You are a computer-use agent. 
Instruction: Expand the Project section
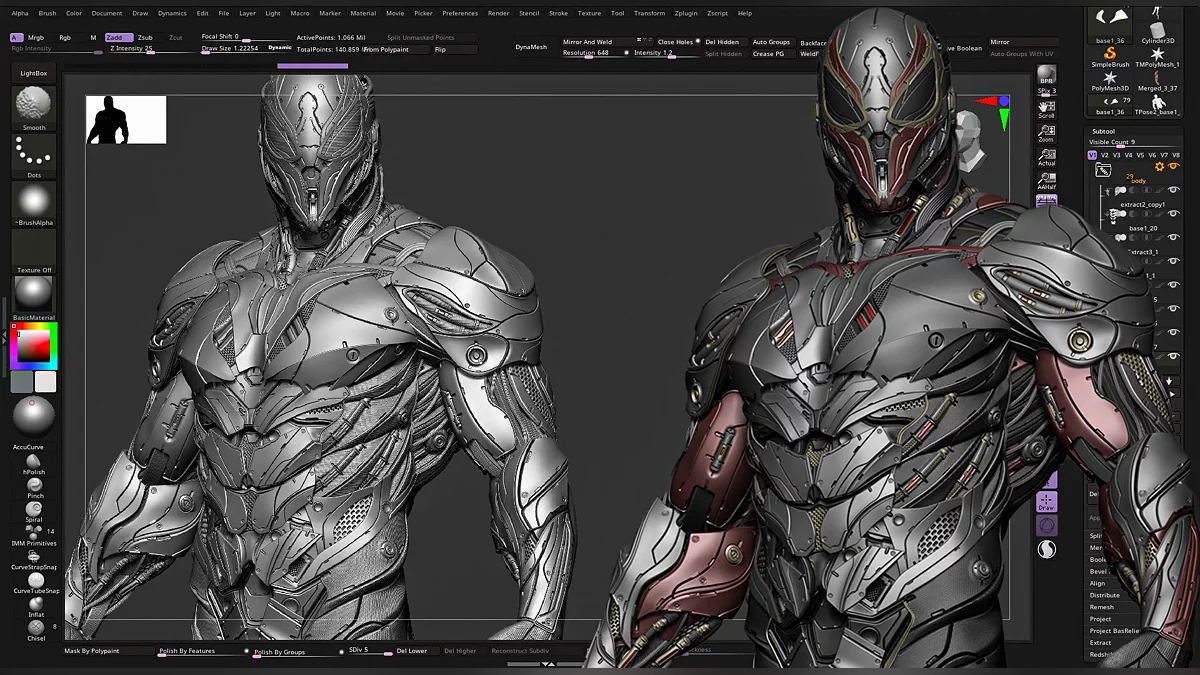pos(1100,619)
